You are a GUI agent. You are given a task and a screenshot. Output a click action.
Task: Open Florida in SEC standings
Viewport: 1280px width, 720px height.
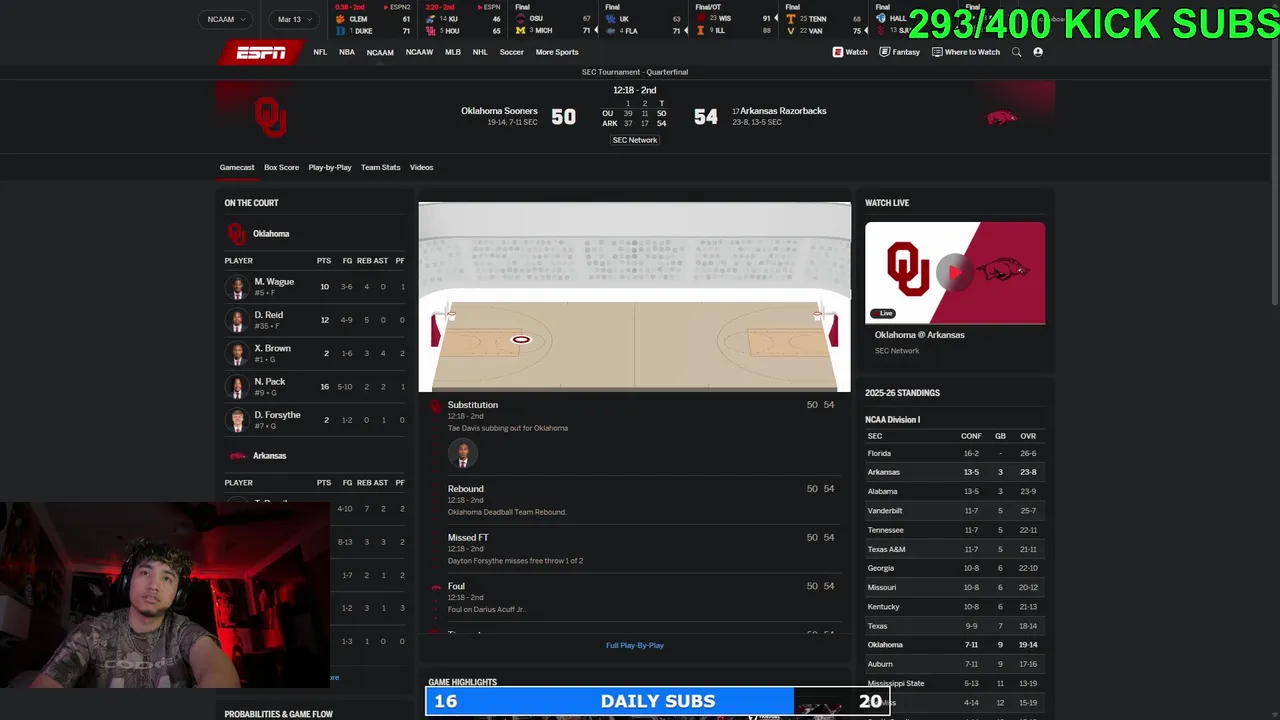coord(879,453)
